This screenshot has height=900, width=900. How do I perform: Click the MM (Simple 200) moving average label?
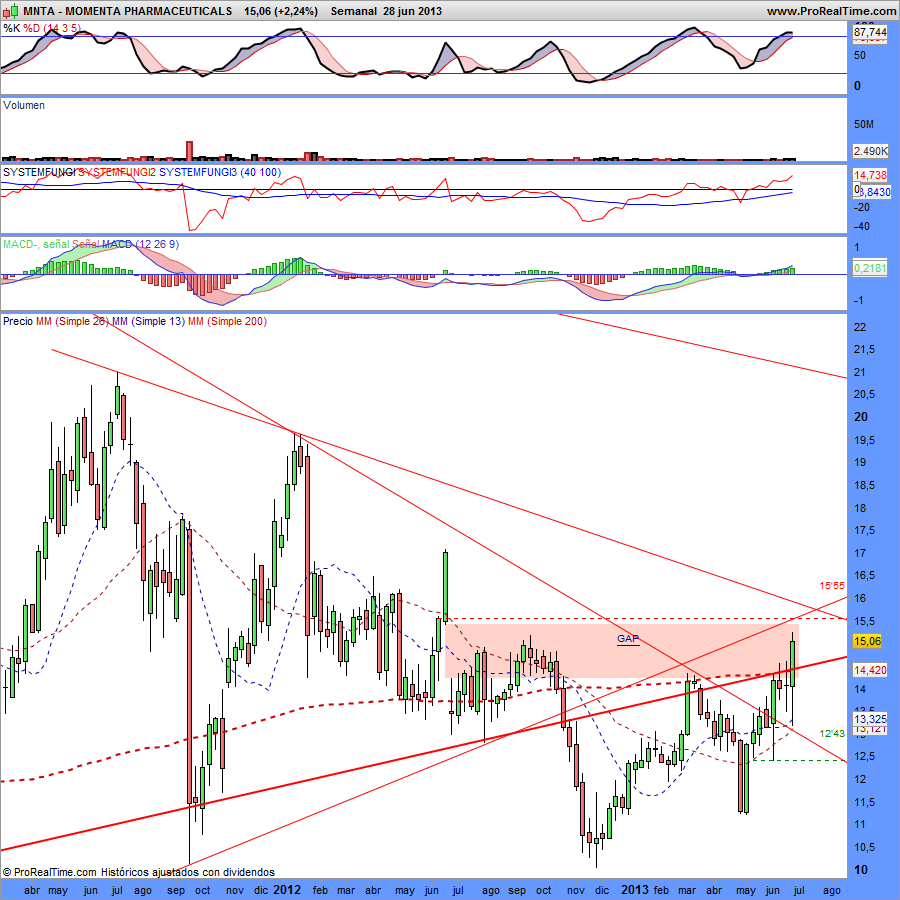click(x=227, y=321)
